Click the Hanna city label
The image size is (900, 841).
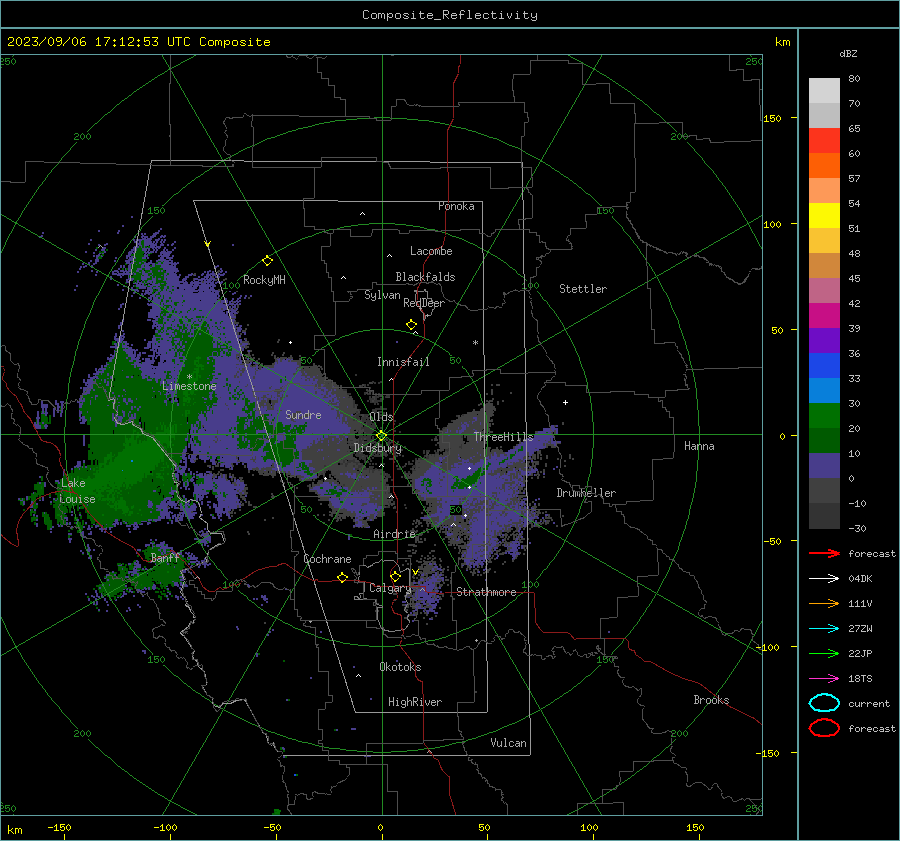point(699,446)
